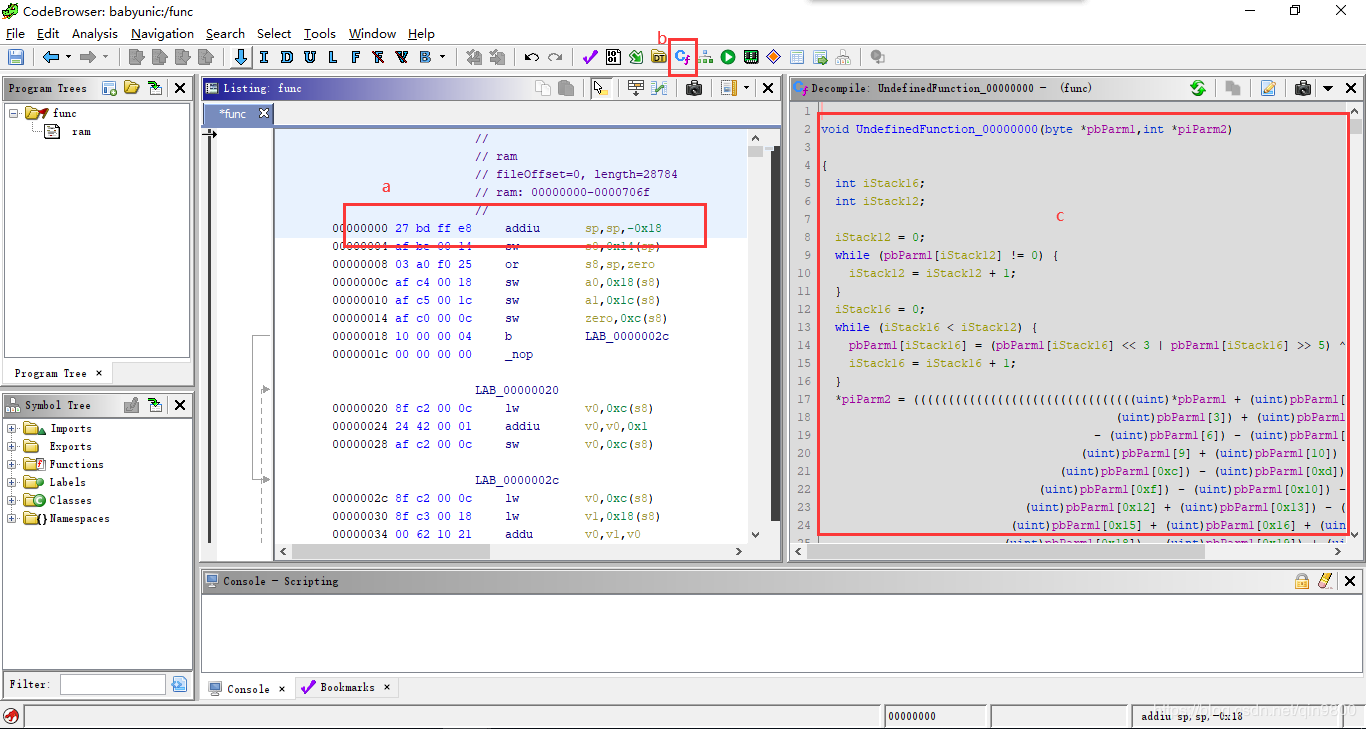The height and width of the screenshot is (729, 1366).
Task: Click the Symbol Tree Filter text field
Action: click(x=112, y=684)
